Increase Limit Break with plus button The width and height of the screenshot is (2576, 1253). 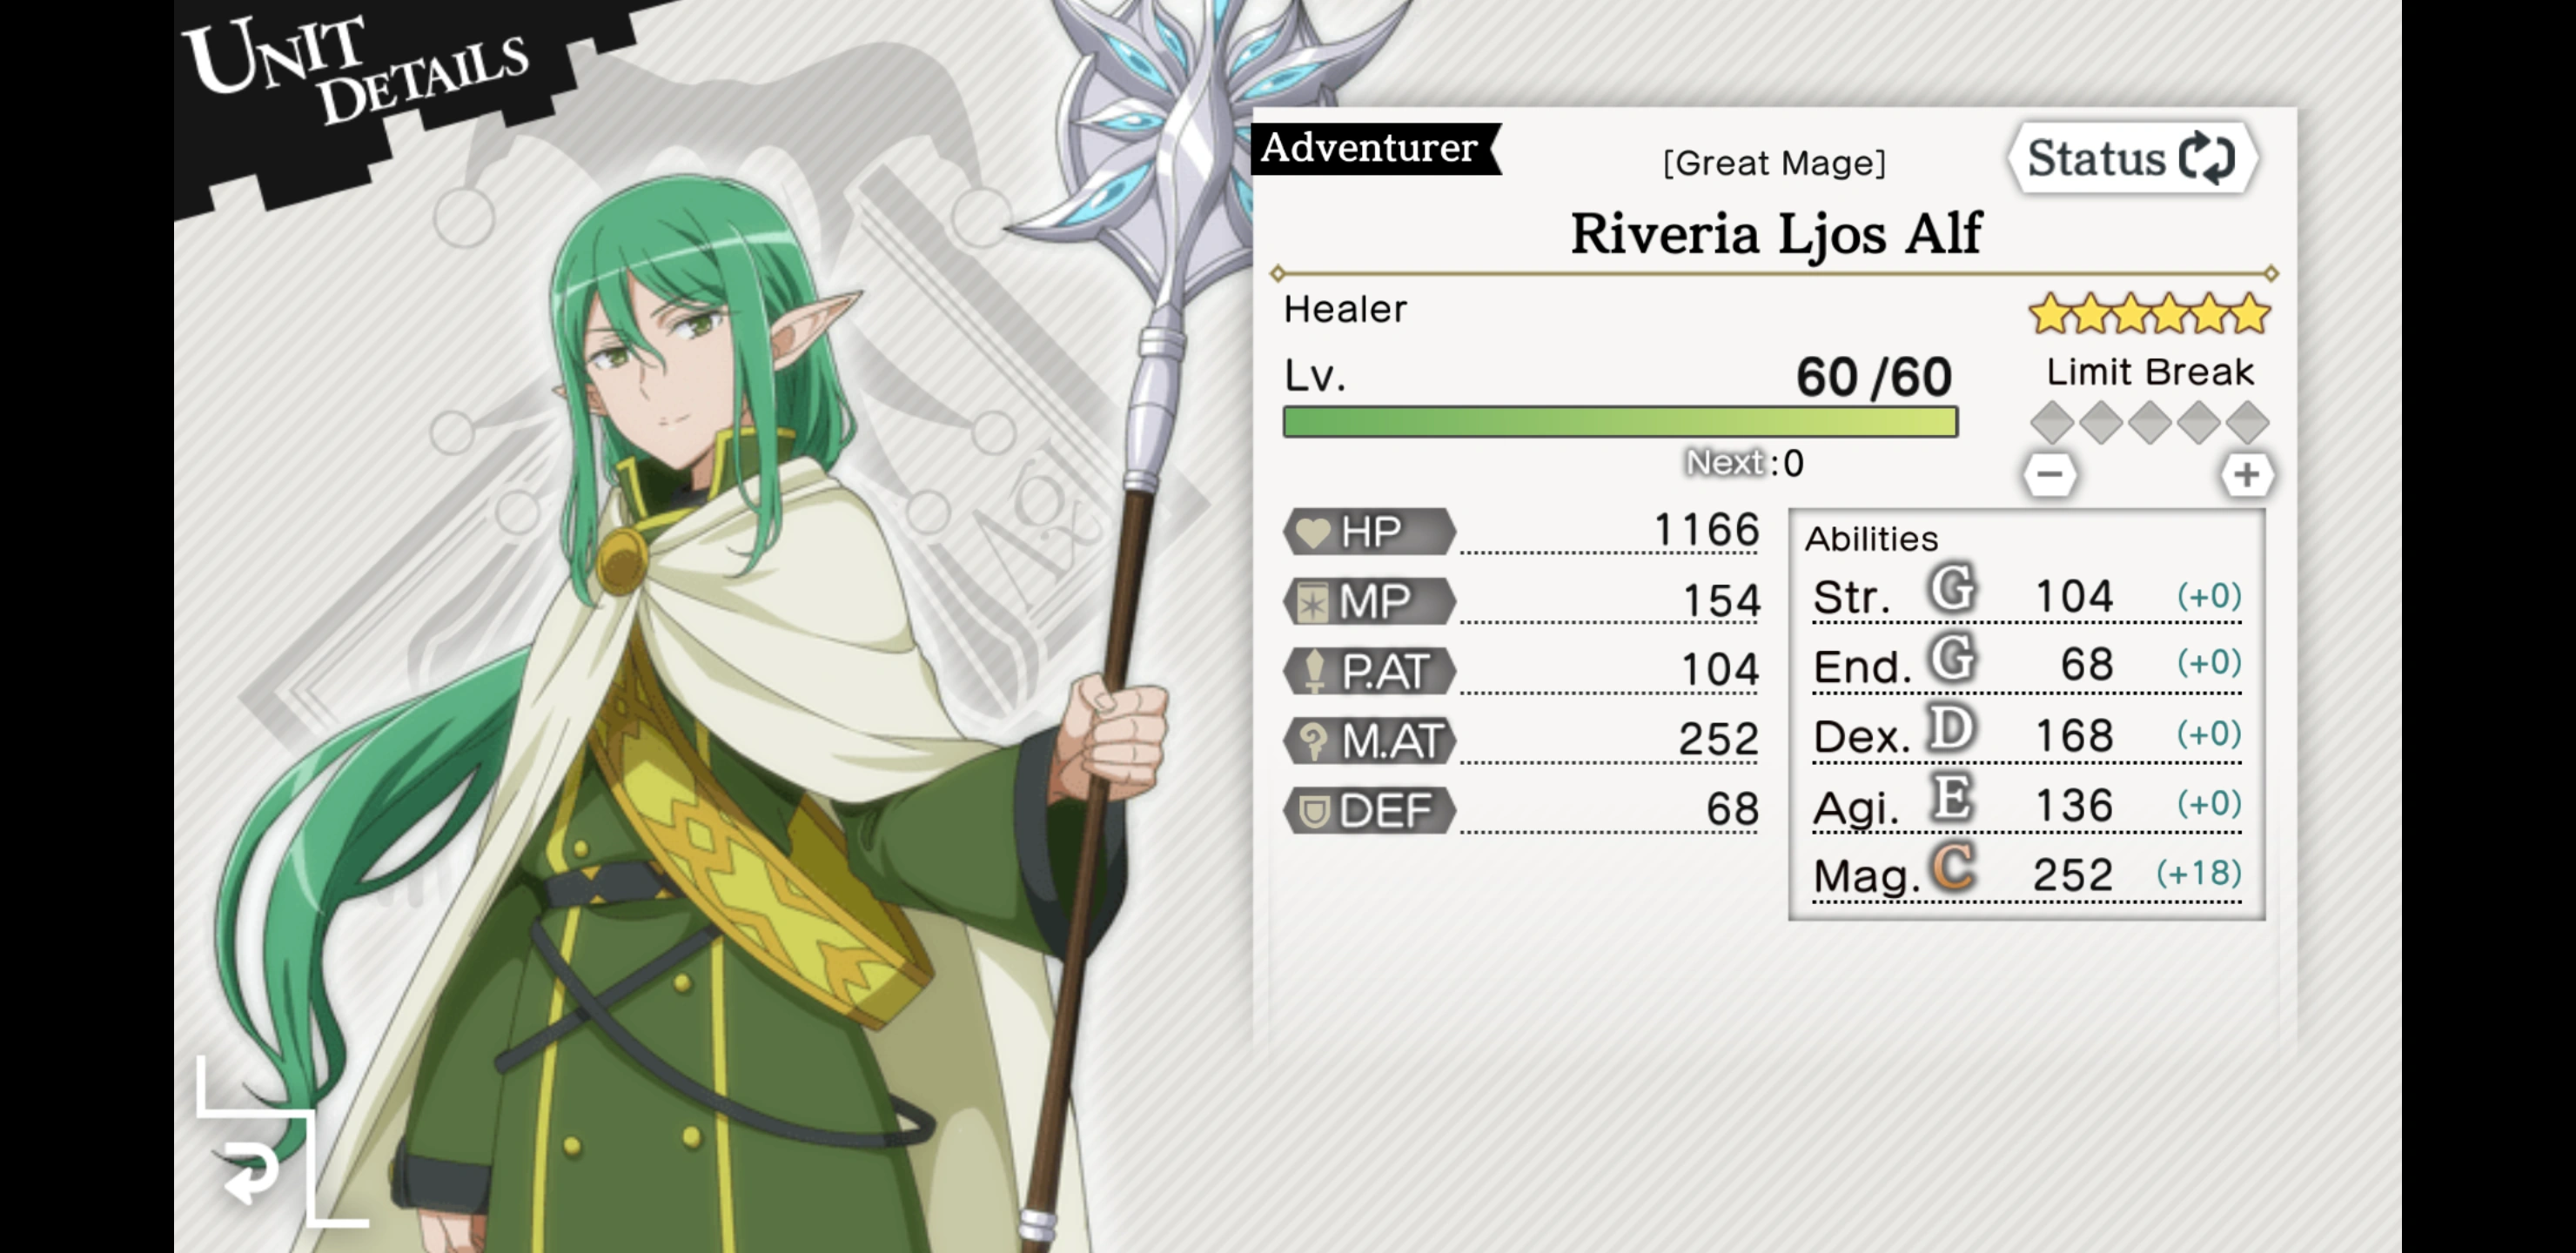click(x=2246, y=474)
